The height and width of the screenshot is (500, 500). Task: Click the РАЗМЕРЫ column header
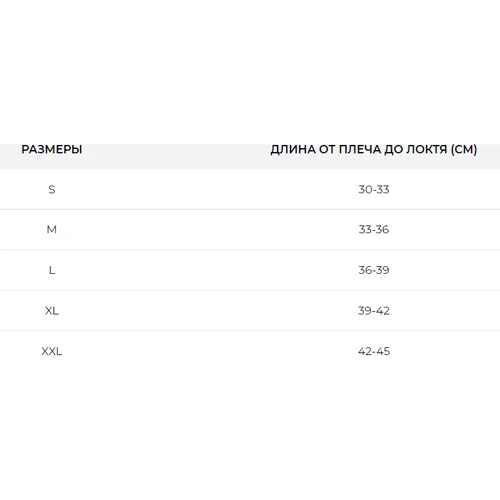click(x=52, y=149)
